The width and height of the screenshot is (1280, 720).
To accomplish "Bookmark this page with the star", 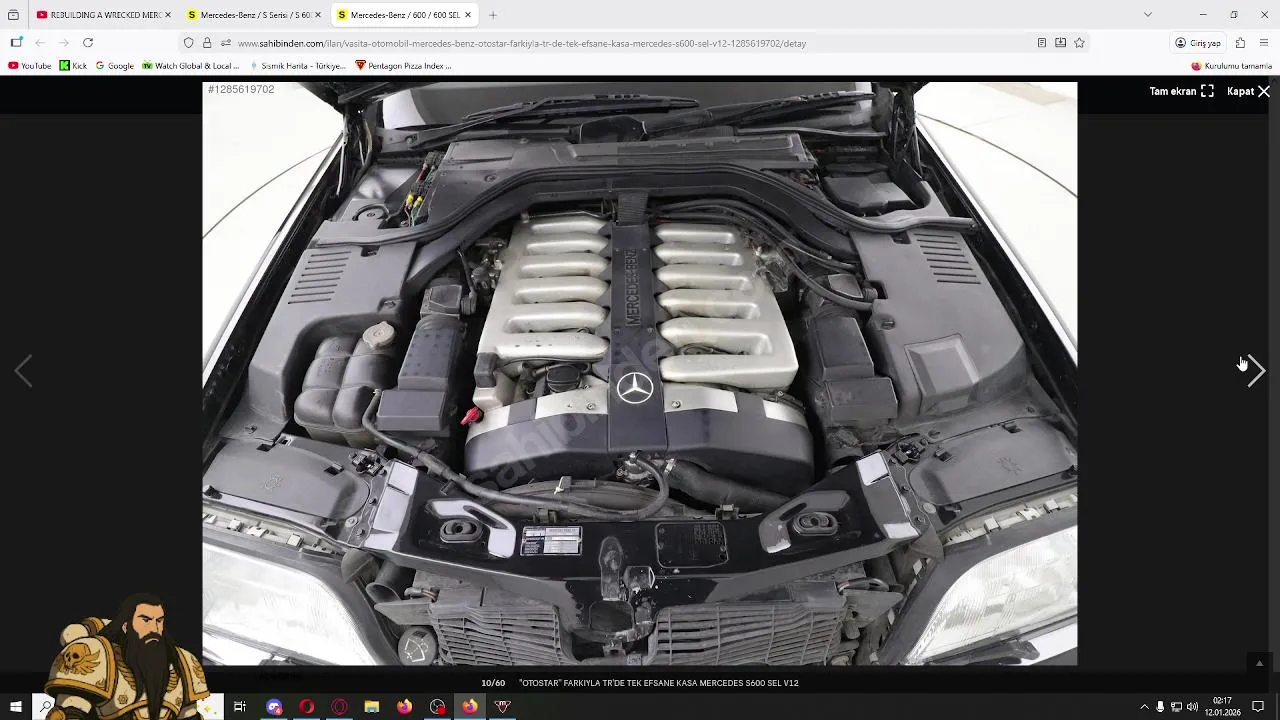I will coord(1079,43).
